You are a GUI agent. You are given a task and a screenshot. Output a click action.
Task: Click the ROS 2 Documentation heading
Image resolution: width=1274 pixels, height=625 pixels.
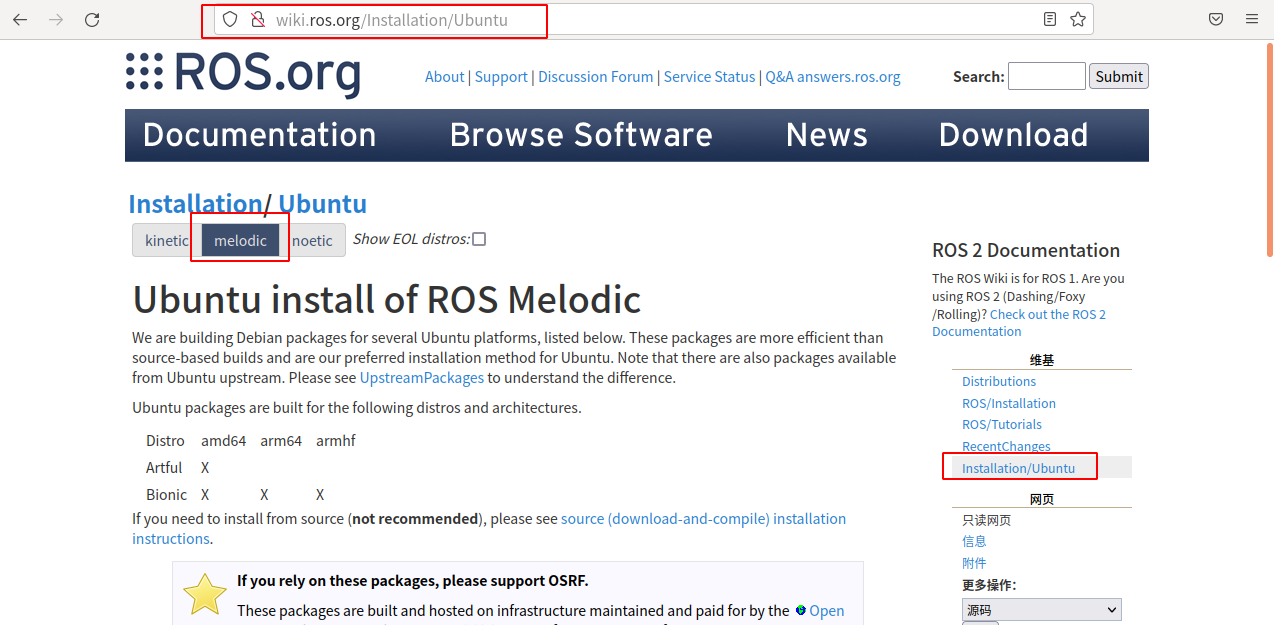pyautogui.click(x=1026, y=251)
